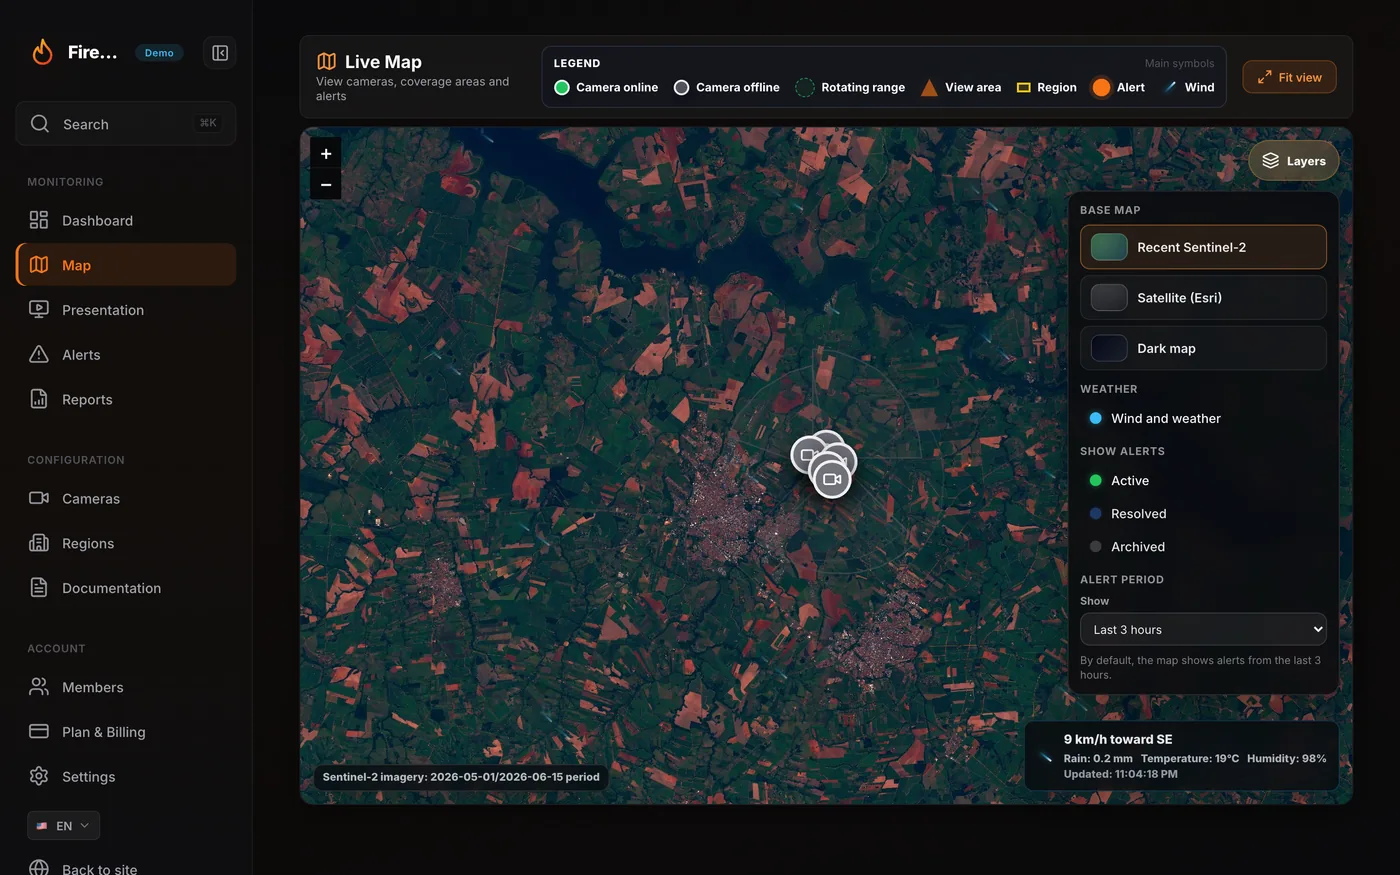Click the Presentation screen icon
The height and width of the screenshot is (875, 1400).
(39, 309)
